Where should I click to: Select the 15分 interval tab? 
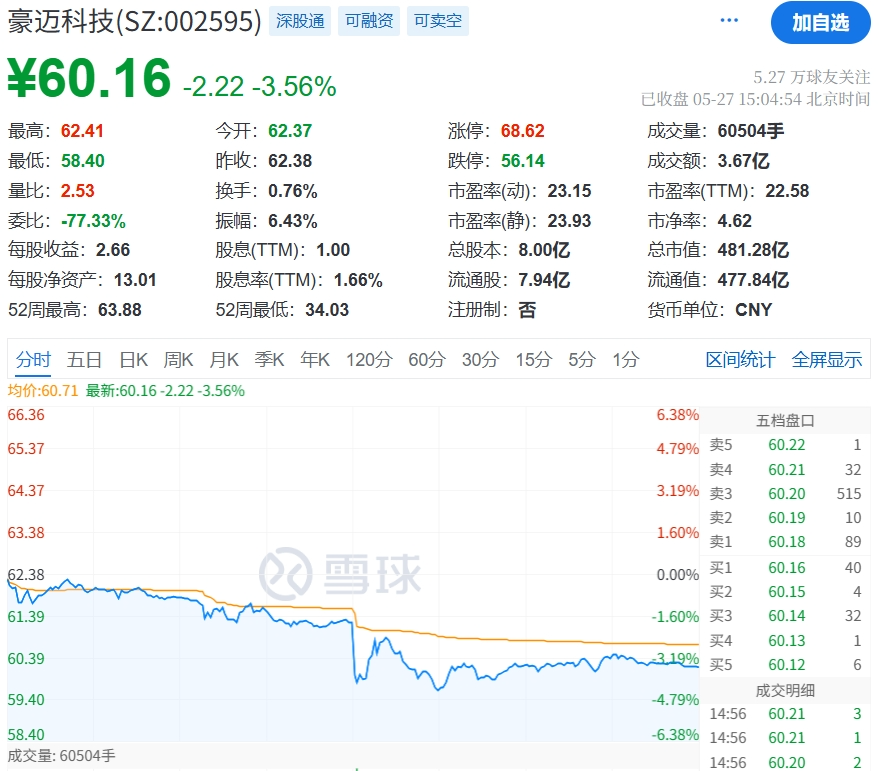pyautogui.click(x=533, y=360)
